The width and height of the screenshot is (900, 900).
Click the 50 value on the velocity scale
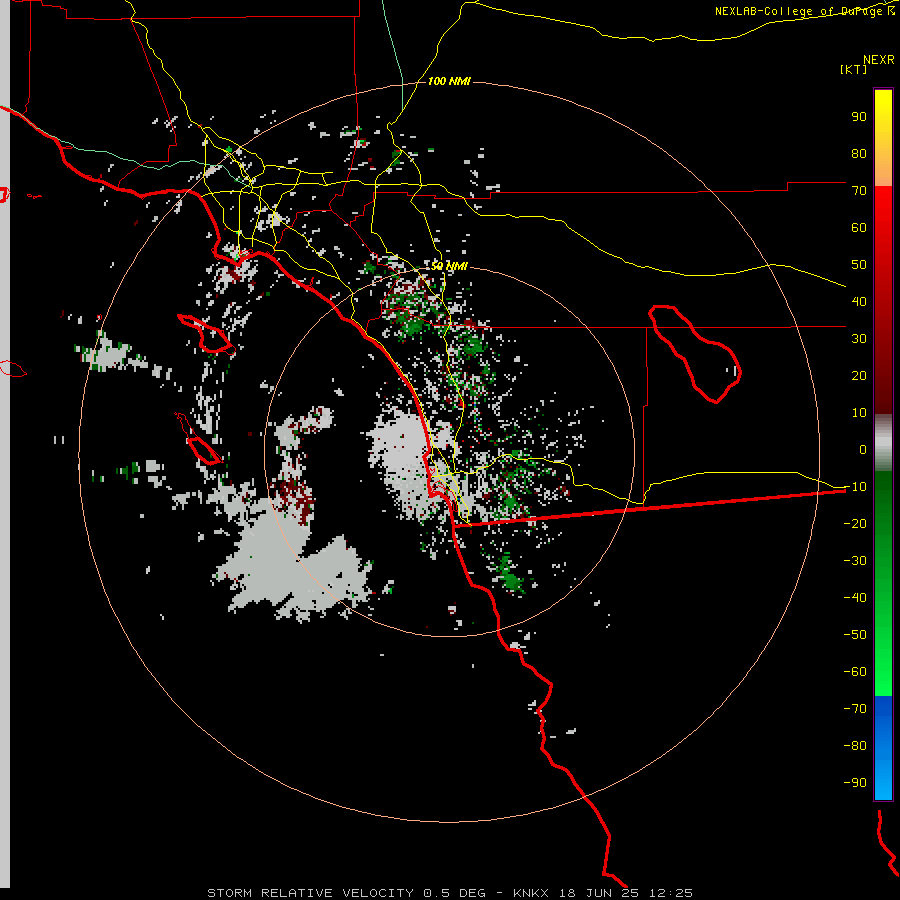click(859, 265)
